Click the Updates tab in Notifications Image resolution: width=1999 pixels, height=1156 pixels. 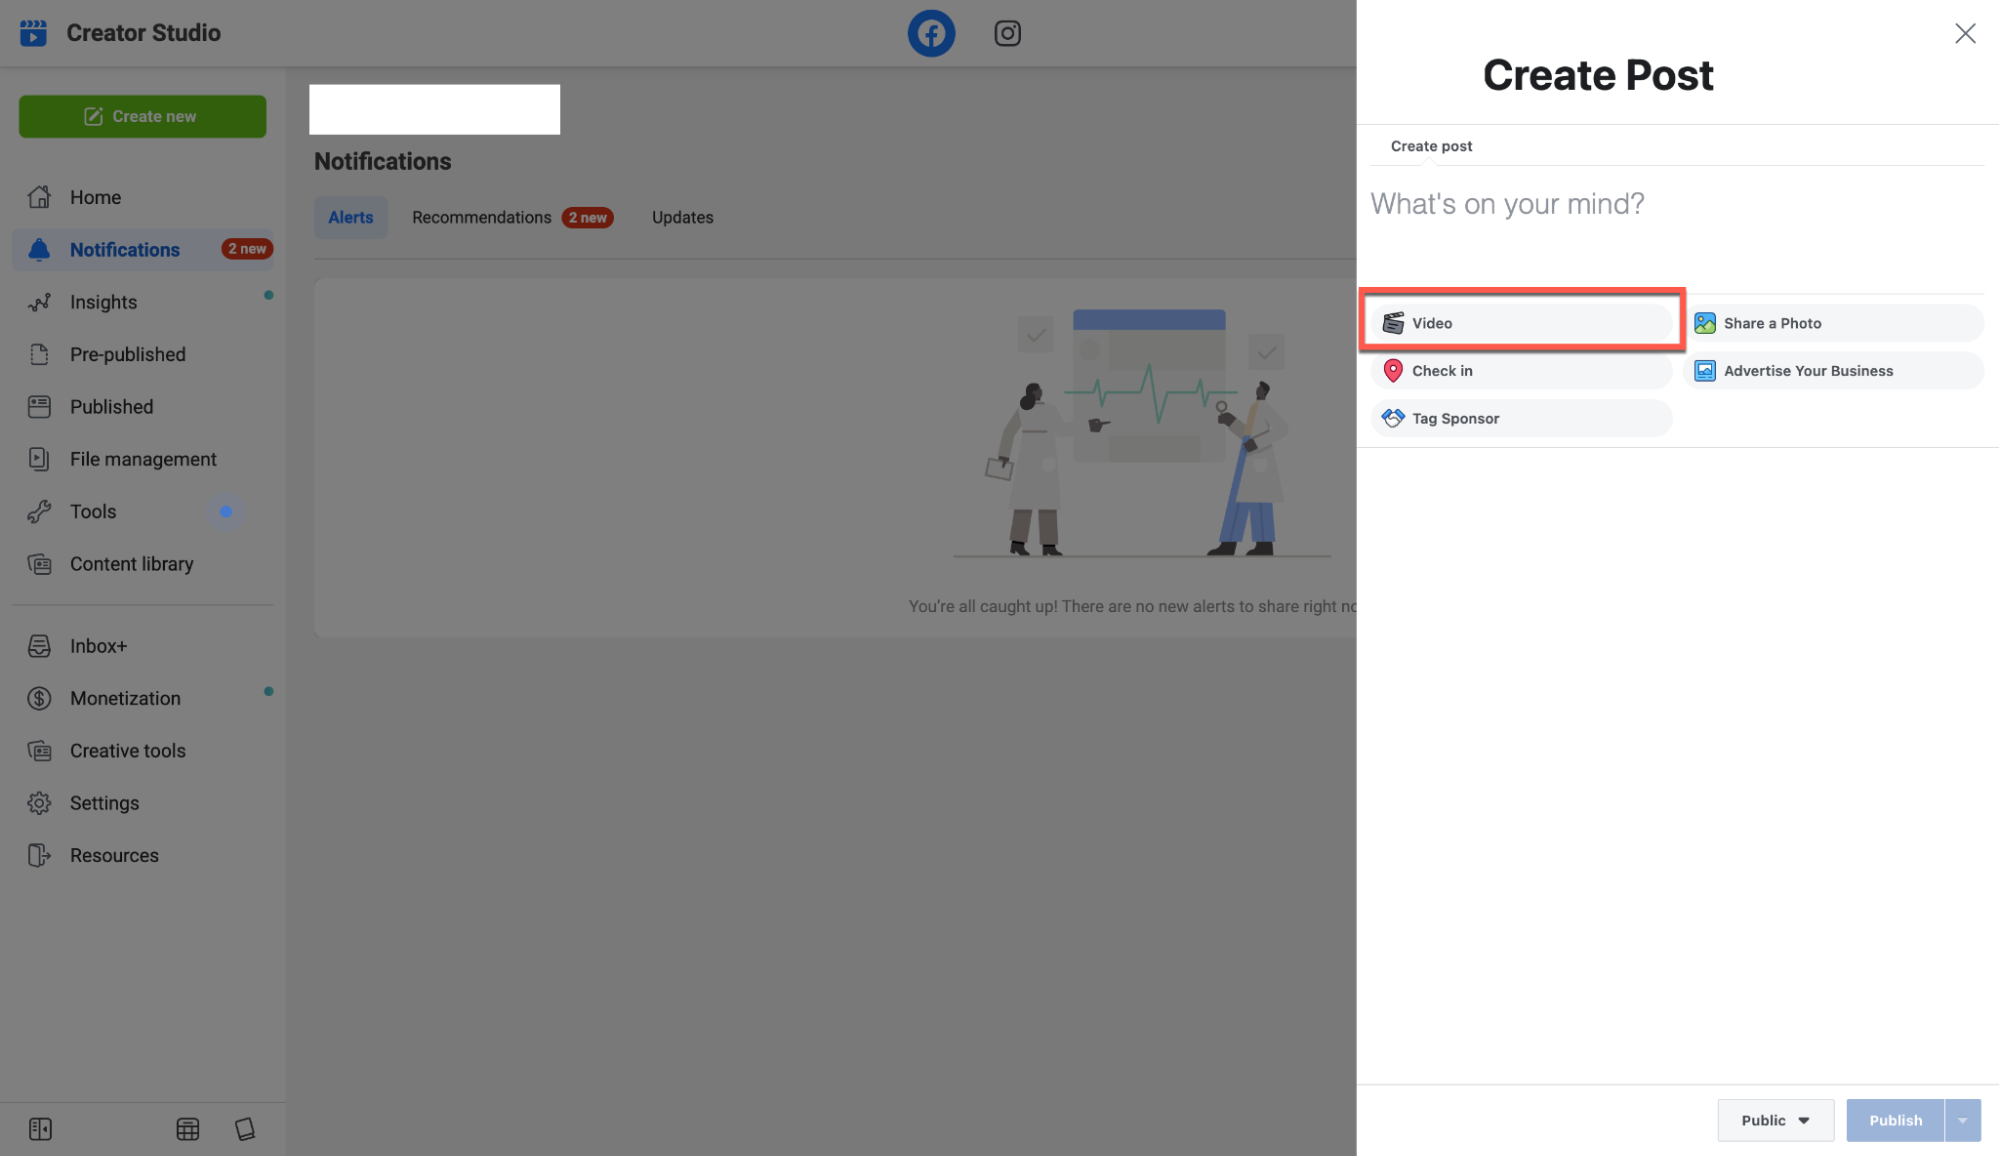tap(682, 217)
